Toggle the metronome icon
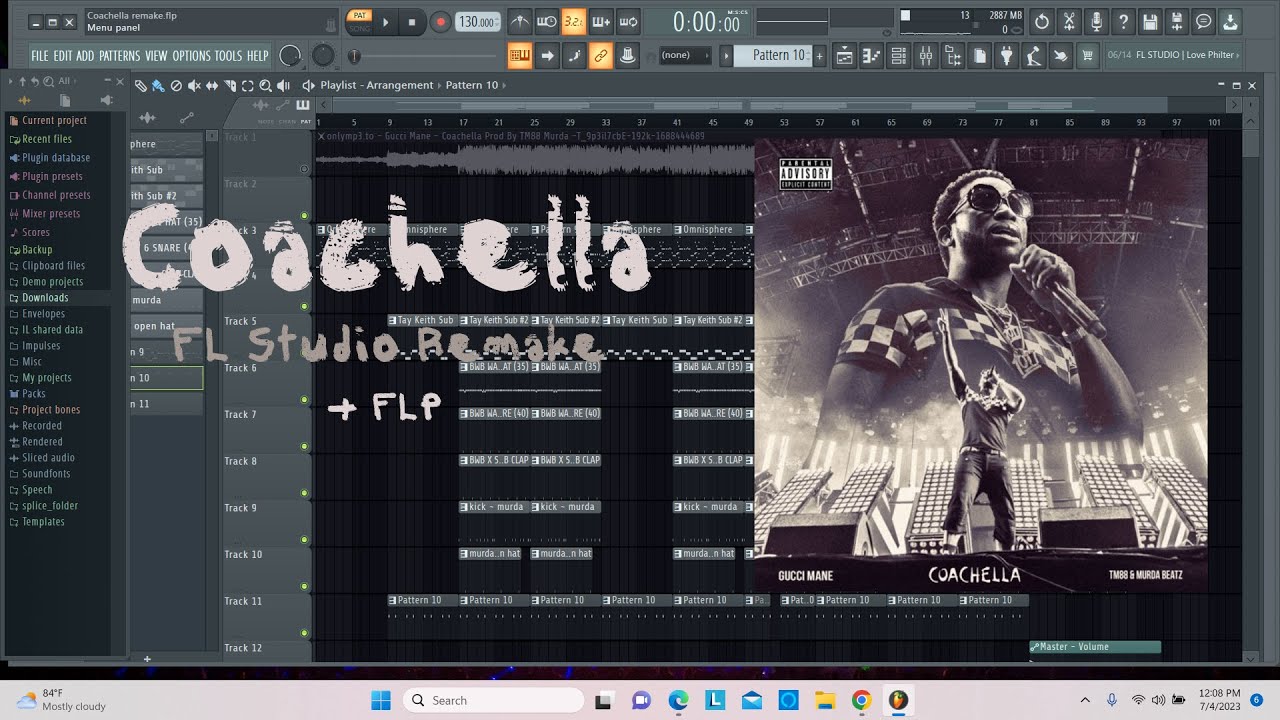1280x720 pixels. 519,21
